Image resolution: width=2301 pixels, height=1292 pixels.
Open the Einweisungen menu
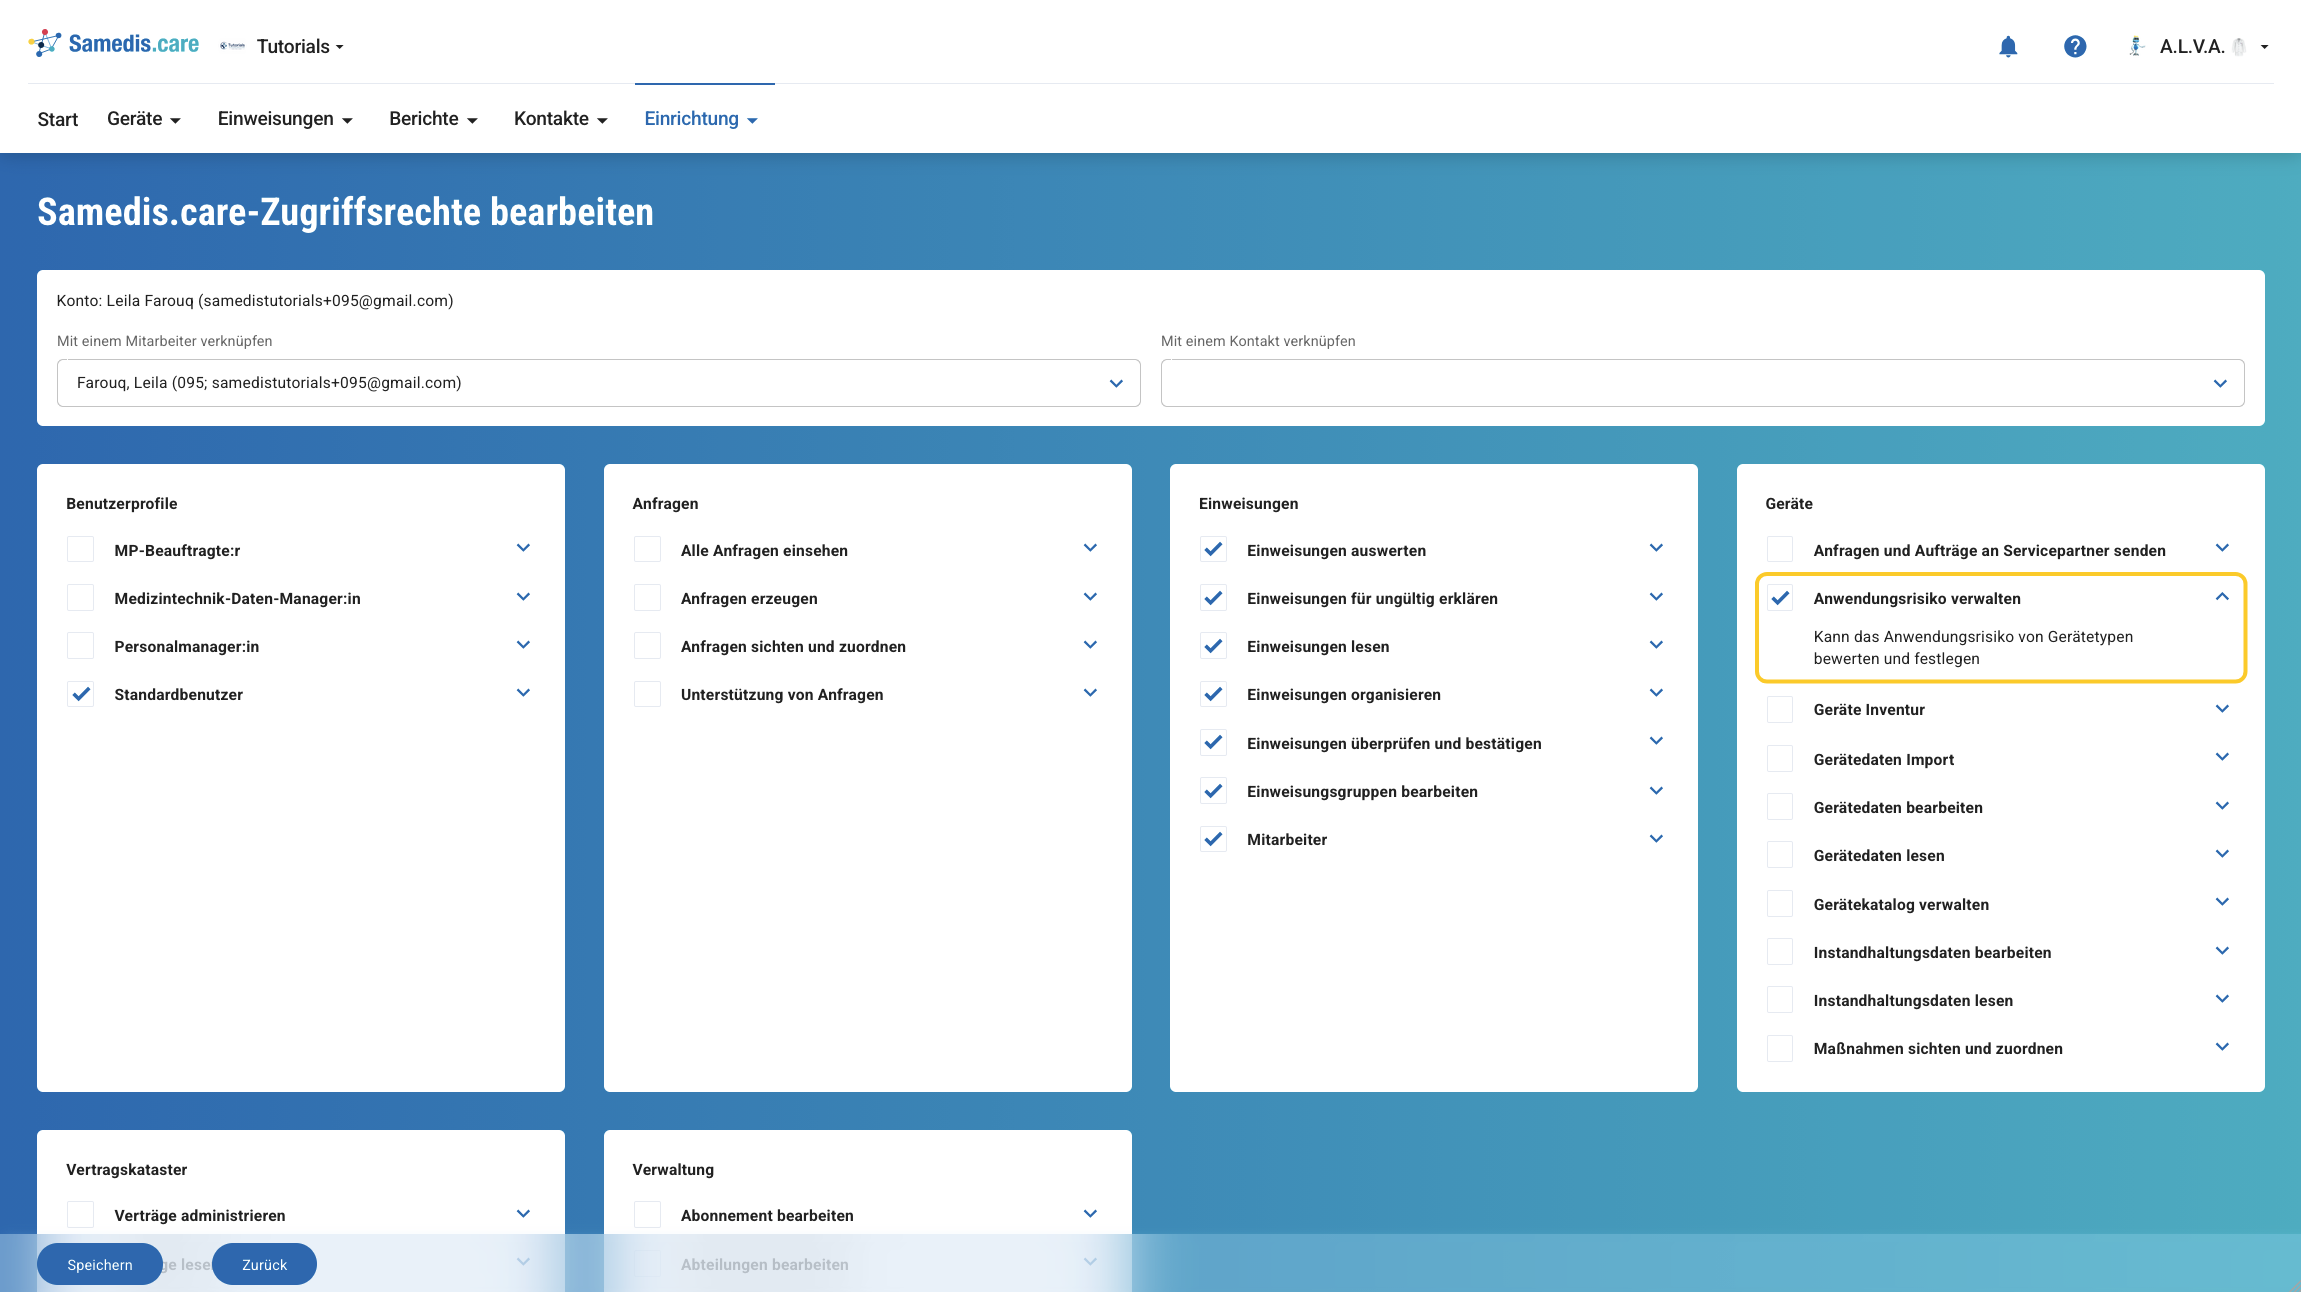pos(285,119)
